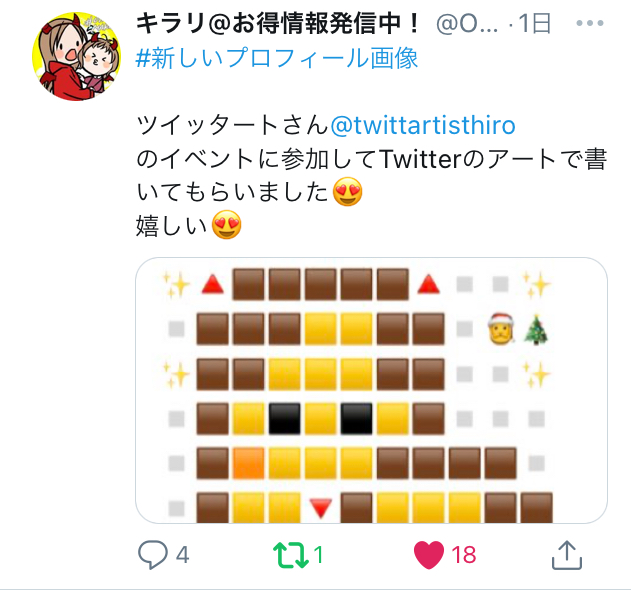
Task: Click the orange square in the emoji art
Action: (248, 463)
